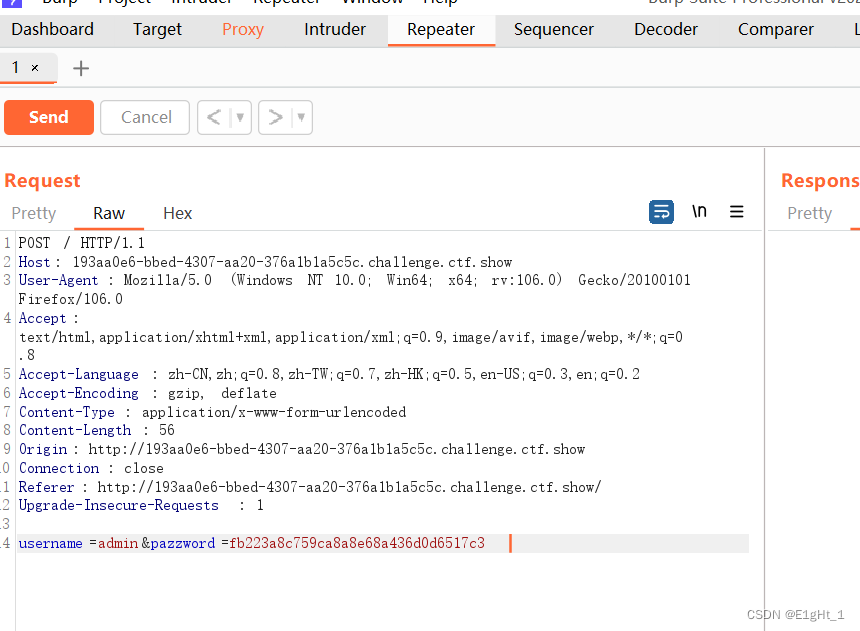
Task: Switch the Response view to Pretty
Action: click(810, 213)
